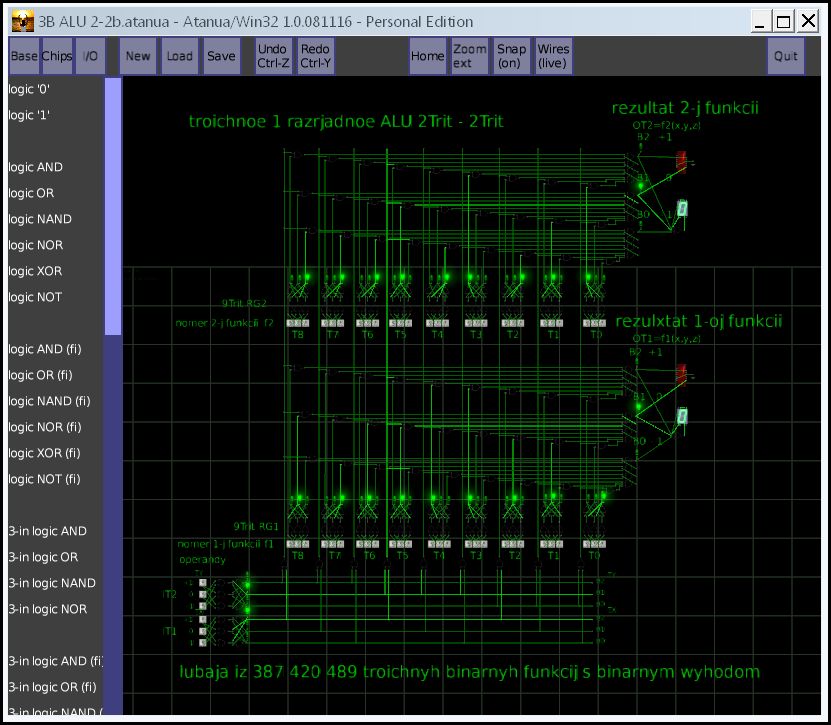Select 3-in logic OR (fi) item
The width and height of the screenshot is (831, 725).
[x=52, y=686]
